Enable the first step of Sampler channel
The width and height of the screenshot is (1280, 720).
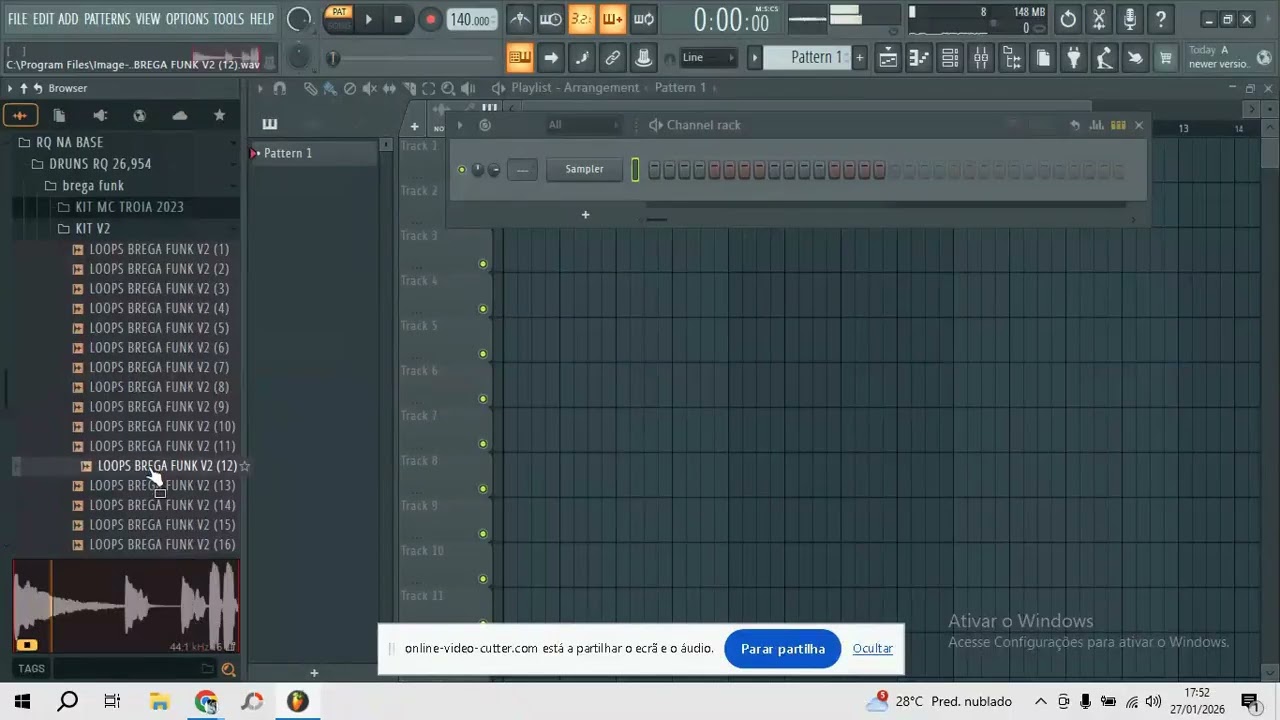coord(654,171)
